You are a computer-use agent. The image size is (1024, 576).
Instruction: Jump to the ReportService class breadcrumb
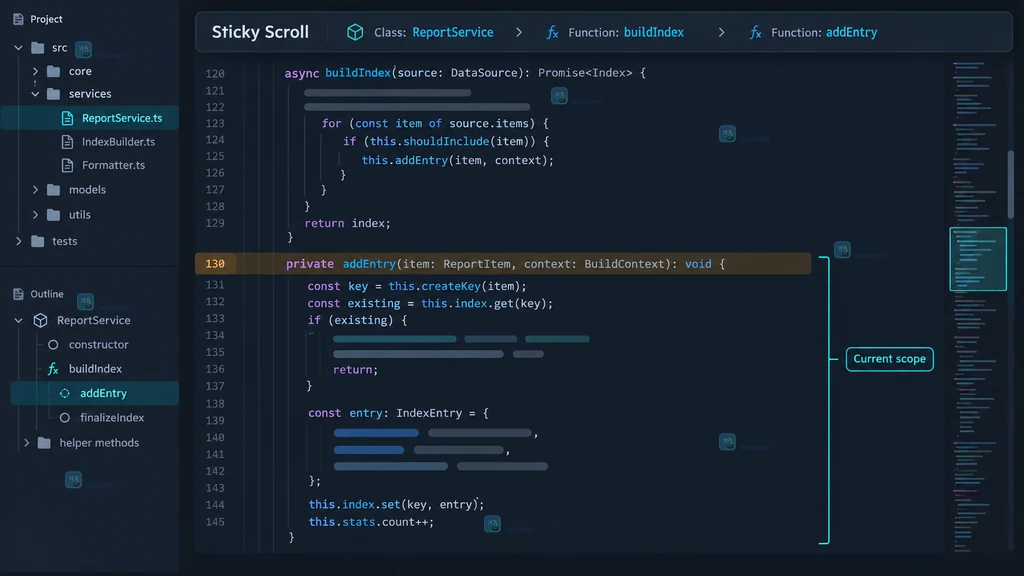pos(453,33)
